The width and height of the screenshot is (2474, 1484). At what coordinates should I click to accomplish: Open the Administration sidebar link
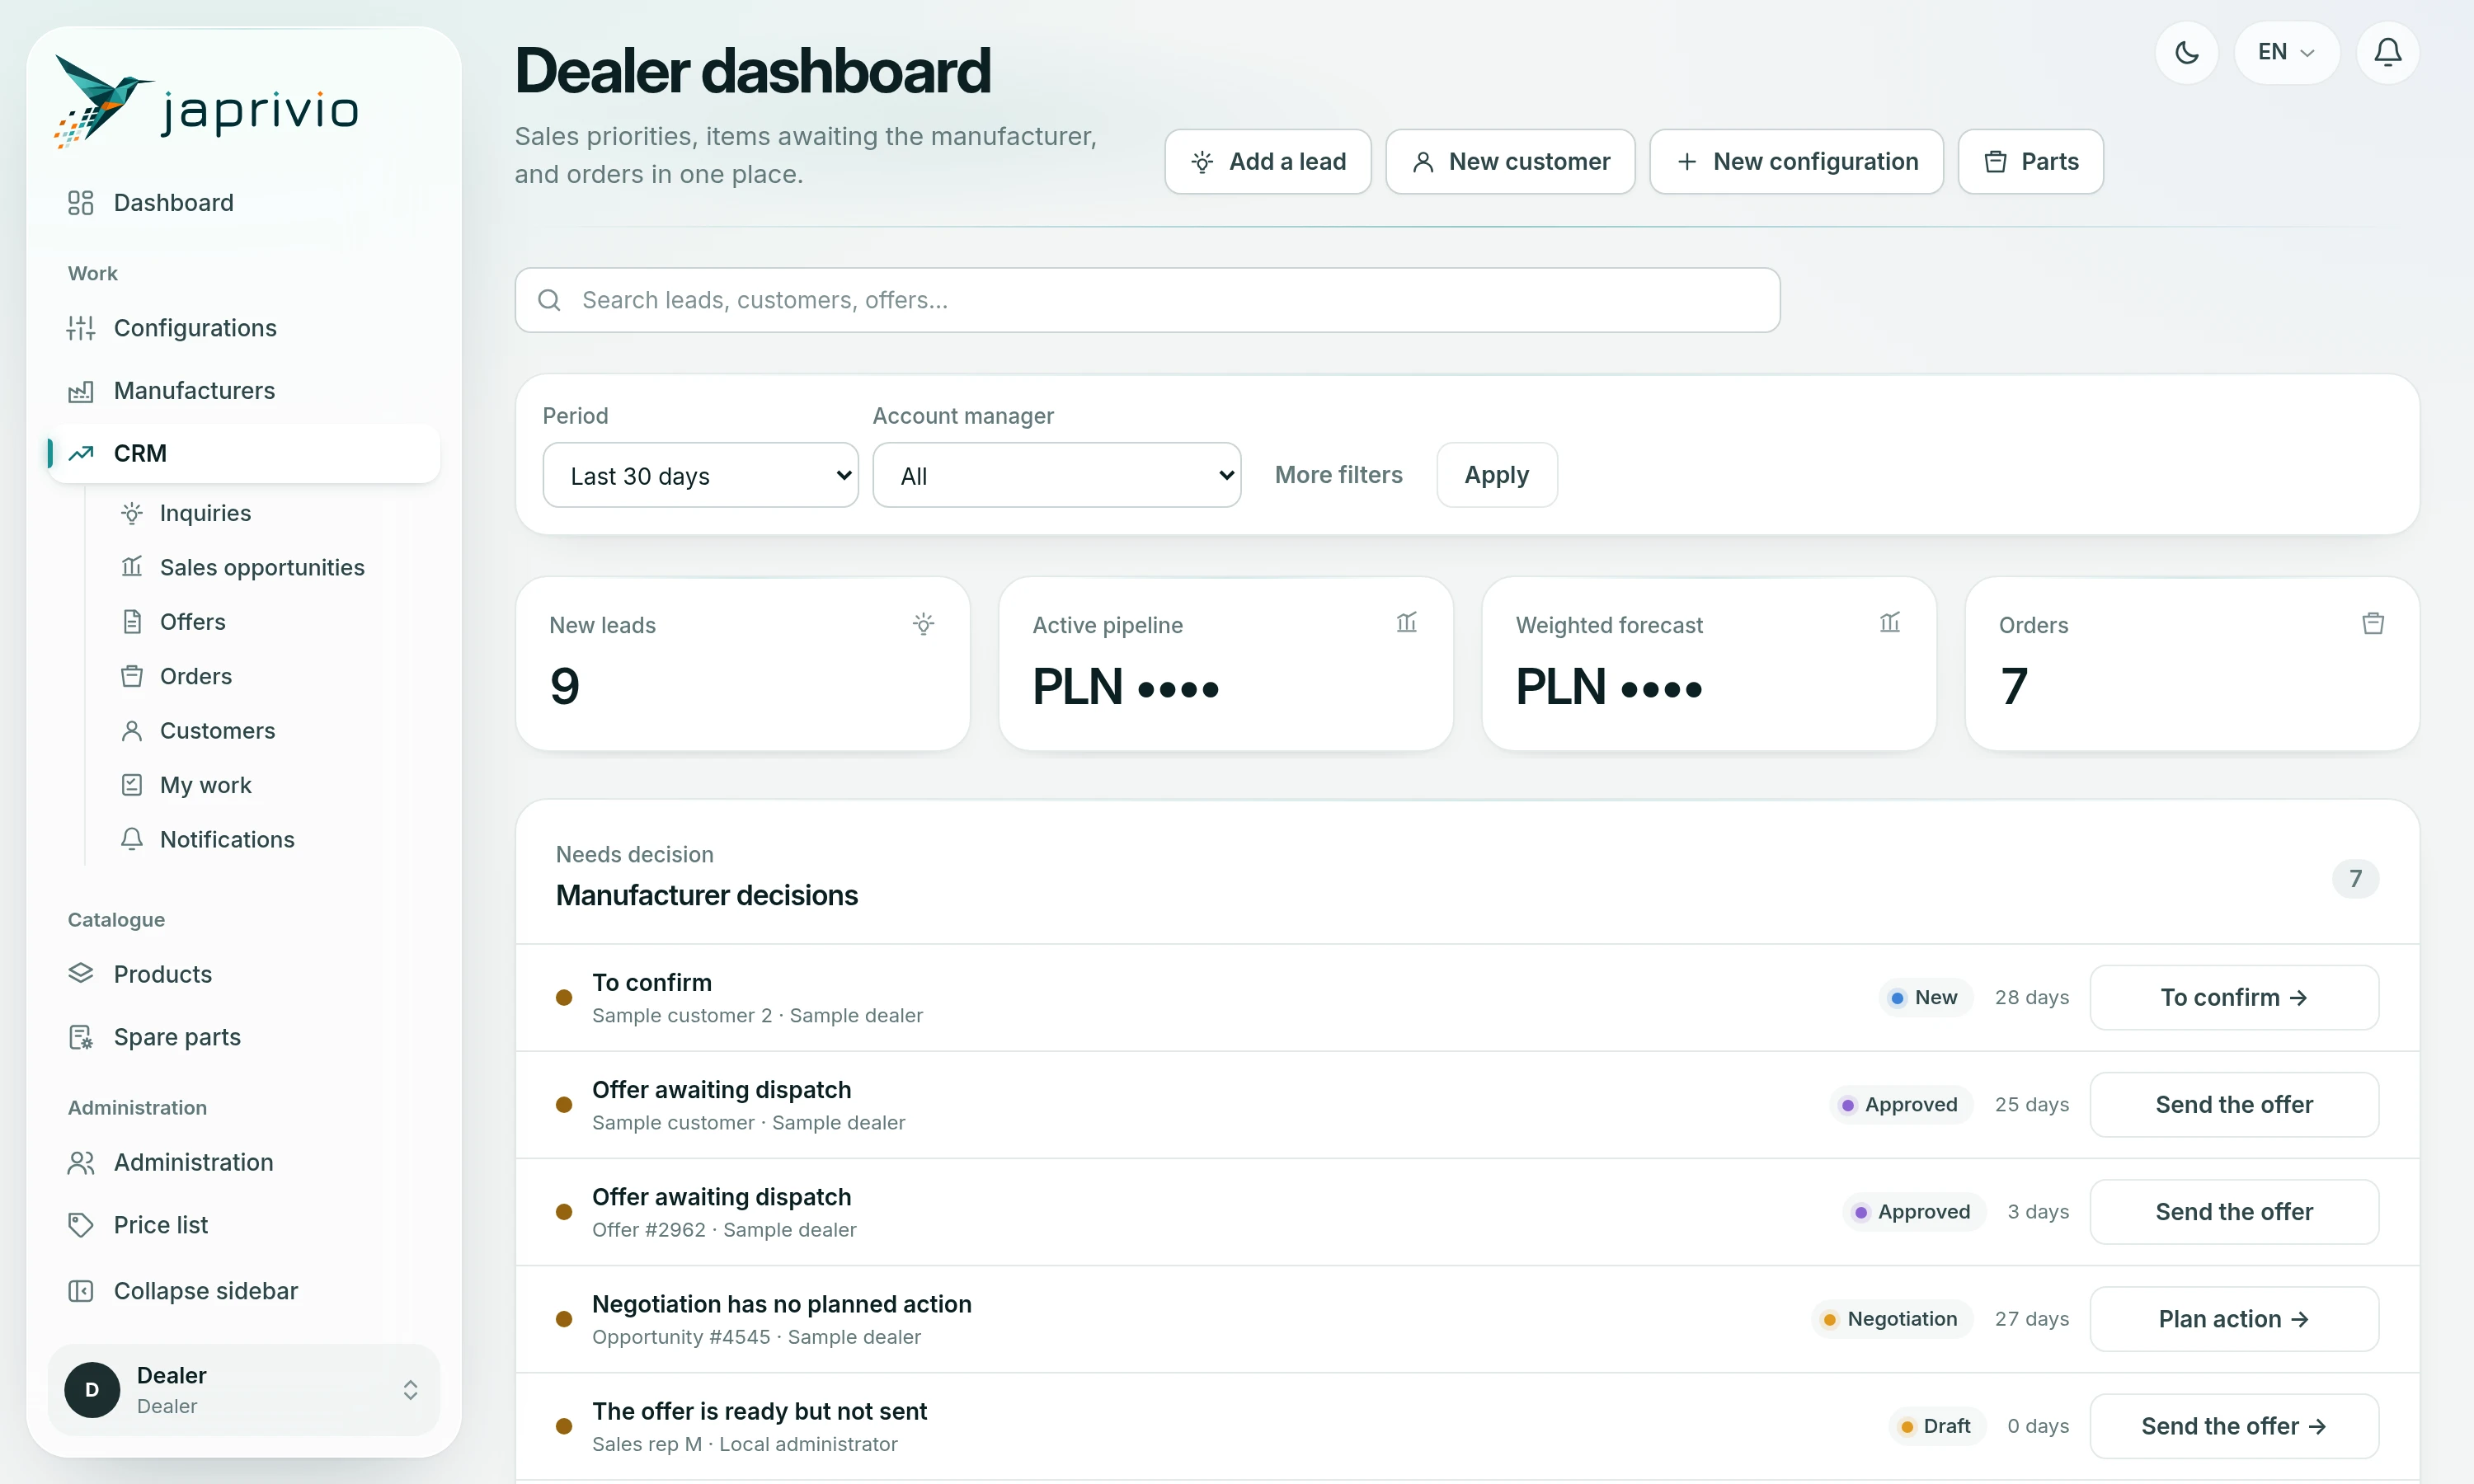(x=244, y=1162)
